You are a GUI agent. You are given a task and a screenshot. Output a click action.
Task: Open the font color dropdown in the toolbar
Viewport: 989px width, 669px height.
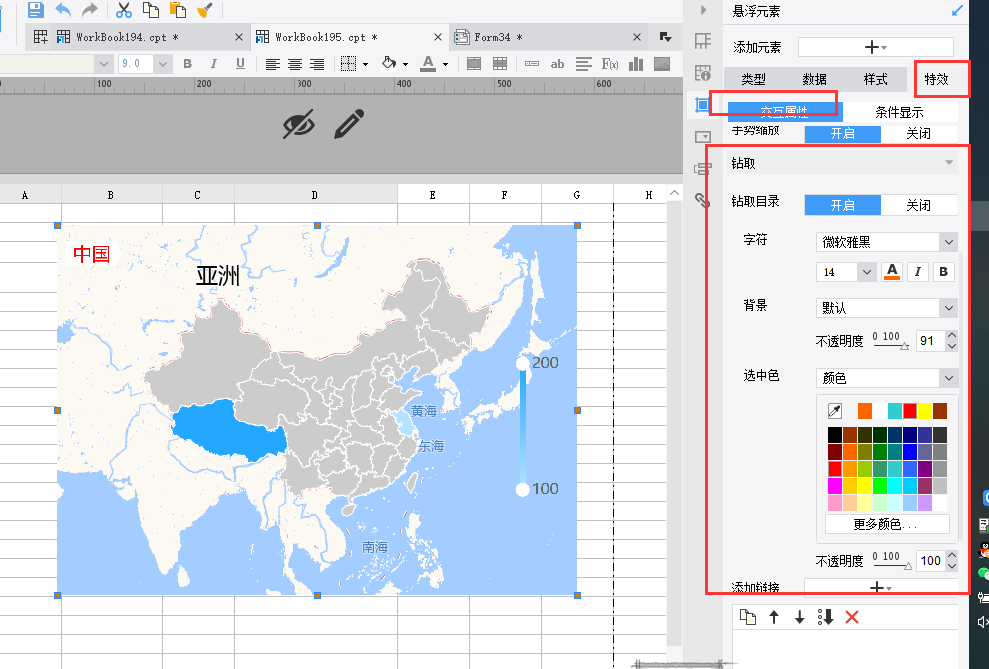445,64
